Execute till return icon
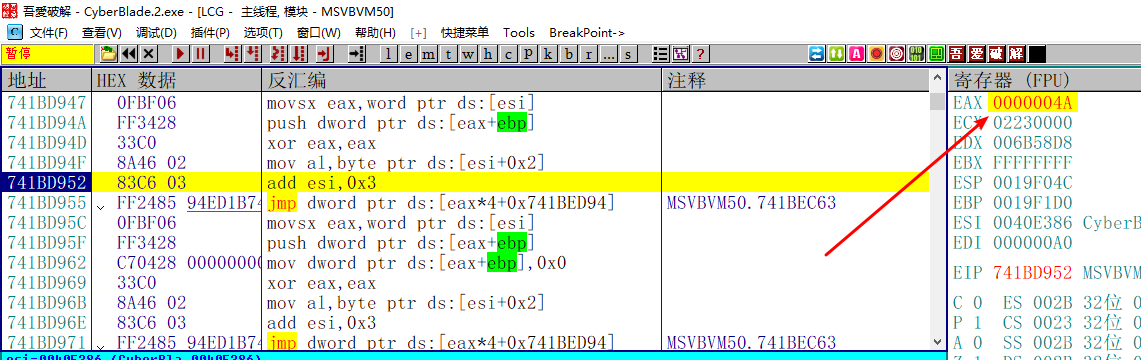 (x=324, y=53)
